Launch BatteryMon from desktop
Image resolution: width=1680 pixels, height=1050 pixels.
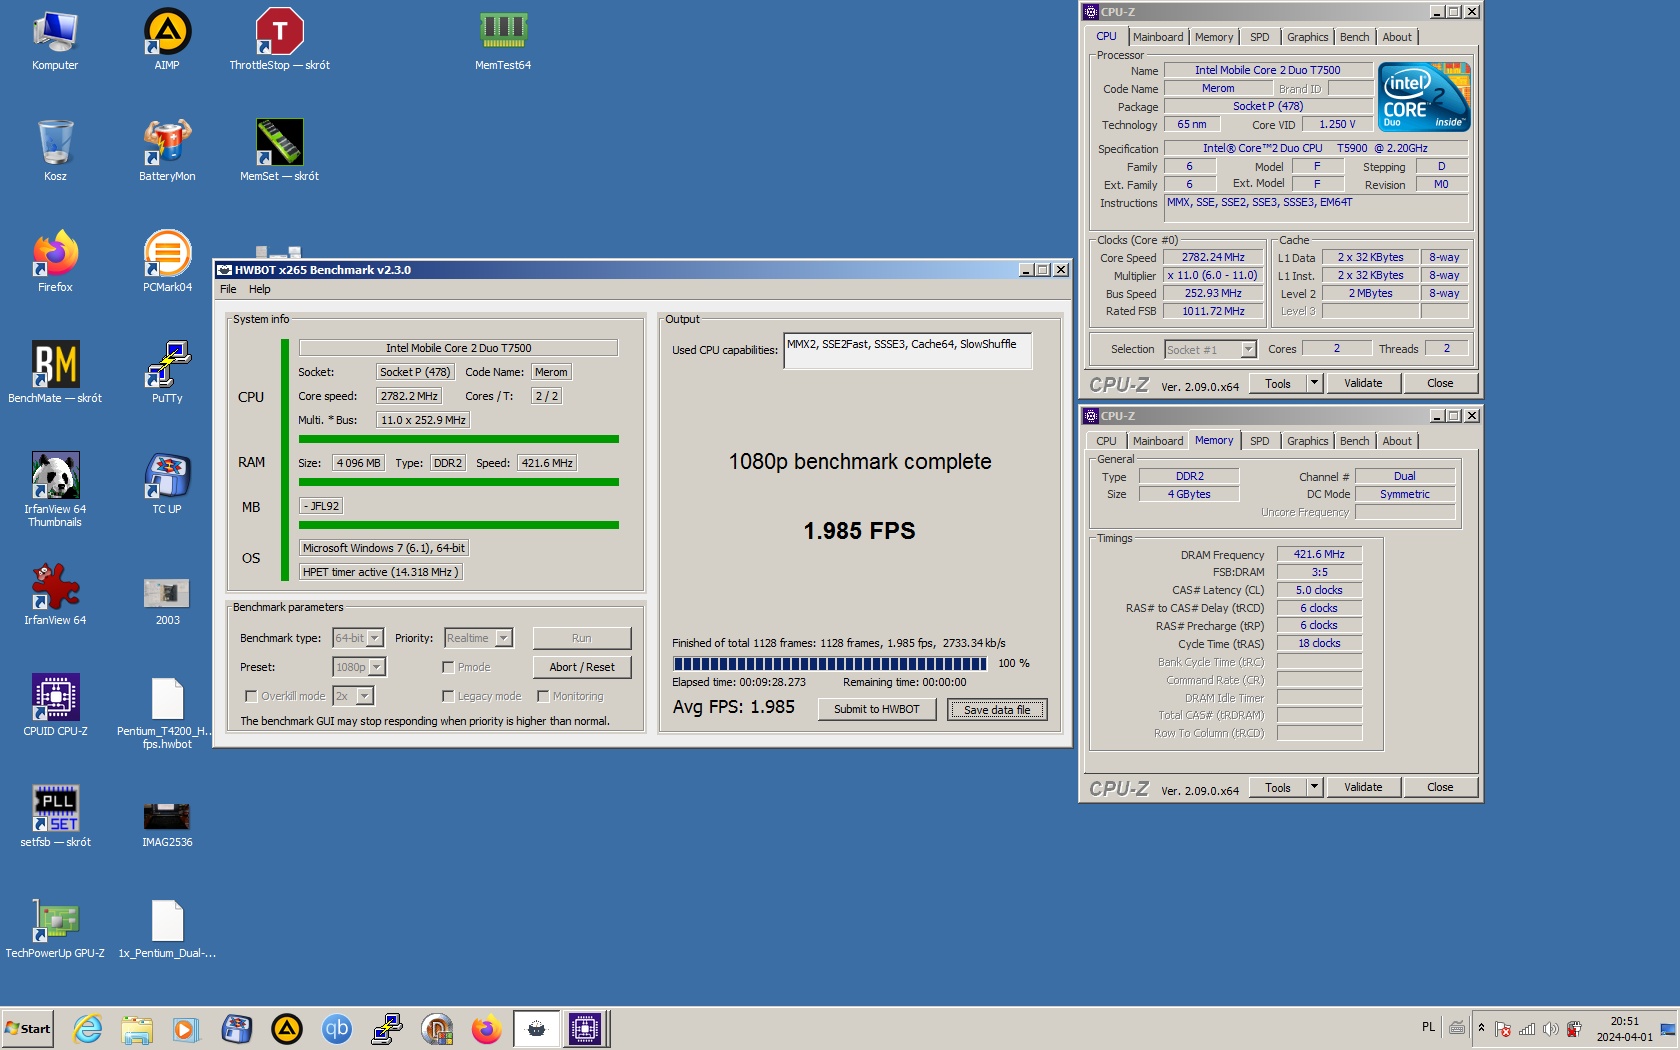pyautogui.click(x=167, y=151)
